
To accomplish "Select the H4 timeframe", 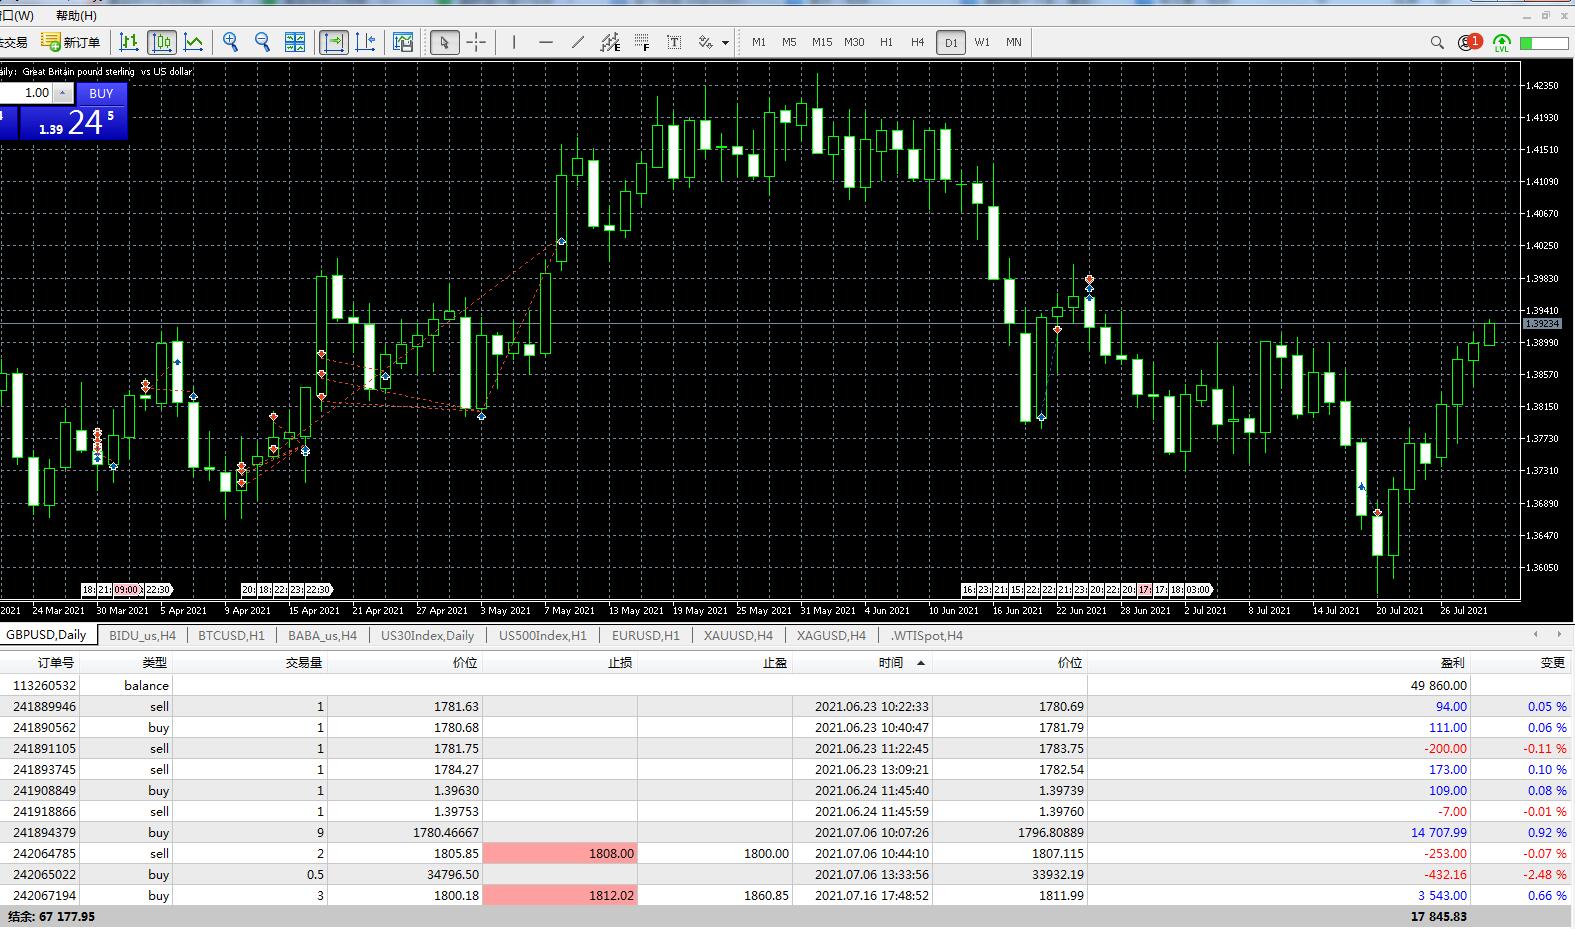I will [918, 42].
